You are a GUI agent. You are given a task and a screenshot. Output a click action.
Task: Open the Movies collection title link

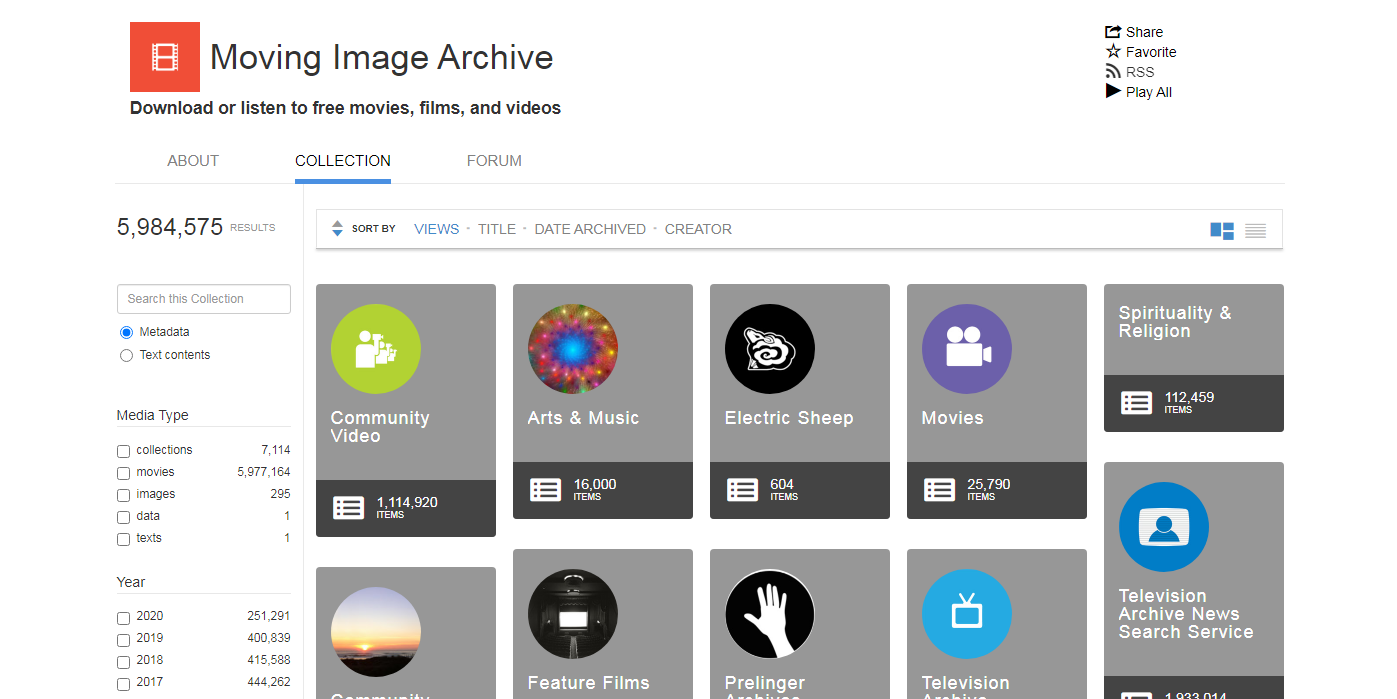pos(953,418)
